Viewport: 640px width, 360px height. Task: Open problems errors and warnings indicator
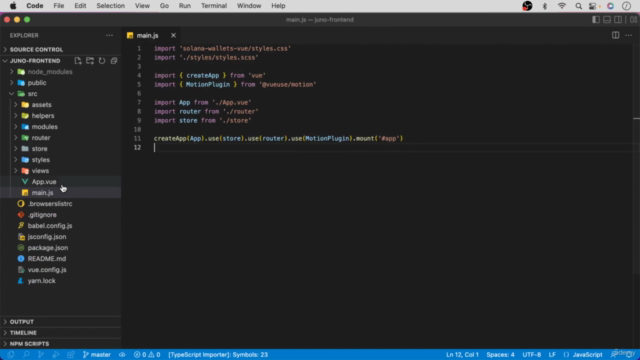click(x=147, y=355)
